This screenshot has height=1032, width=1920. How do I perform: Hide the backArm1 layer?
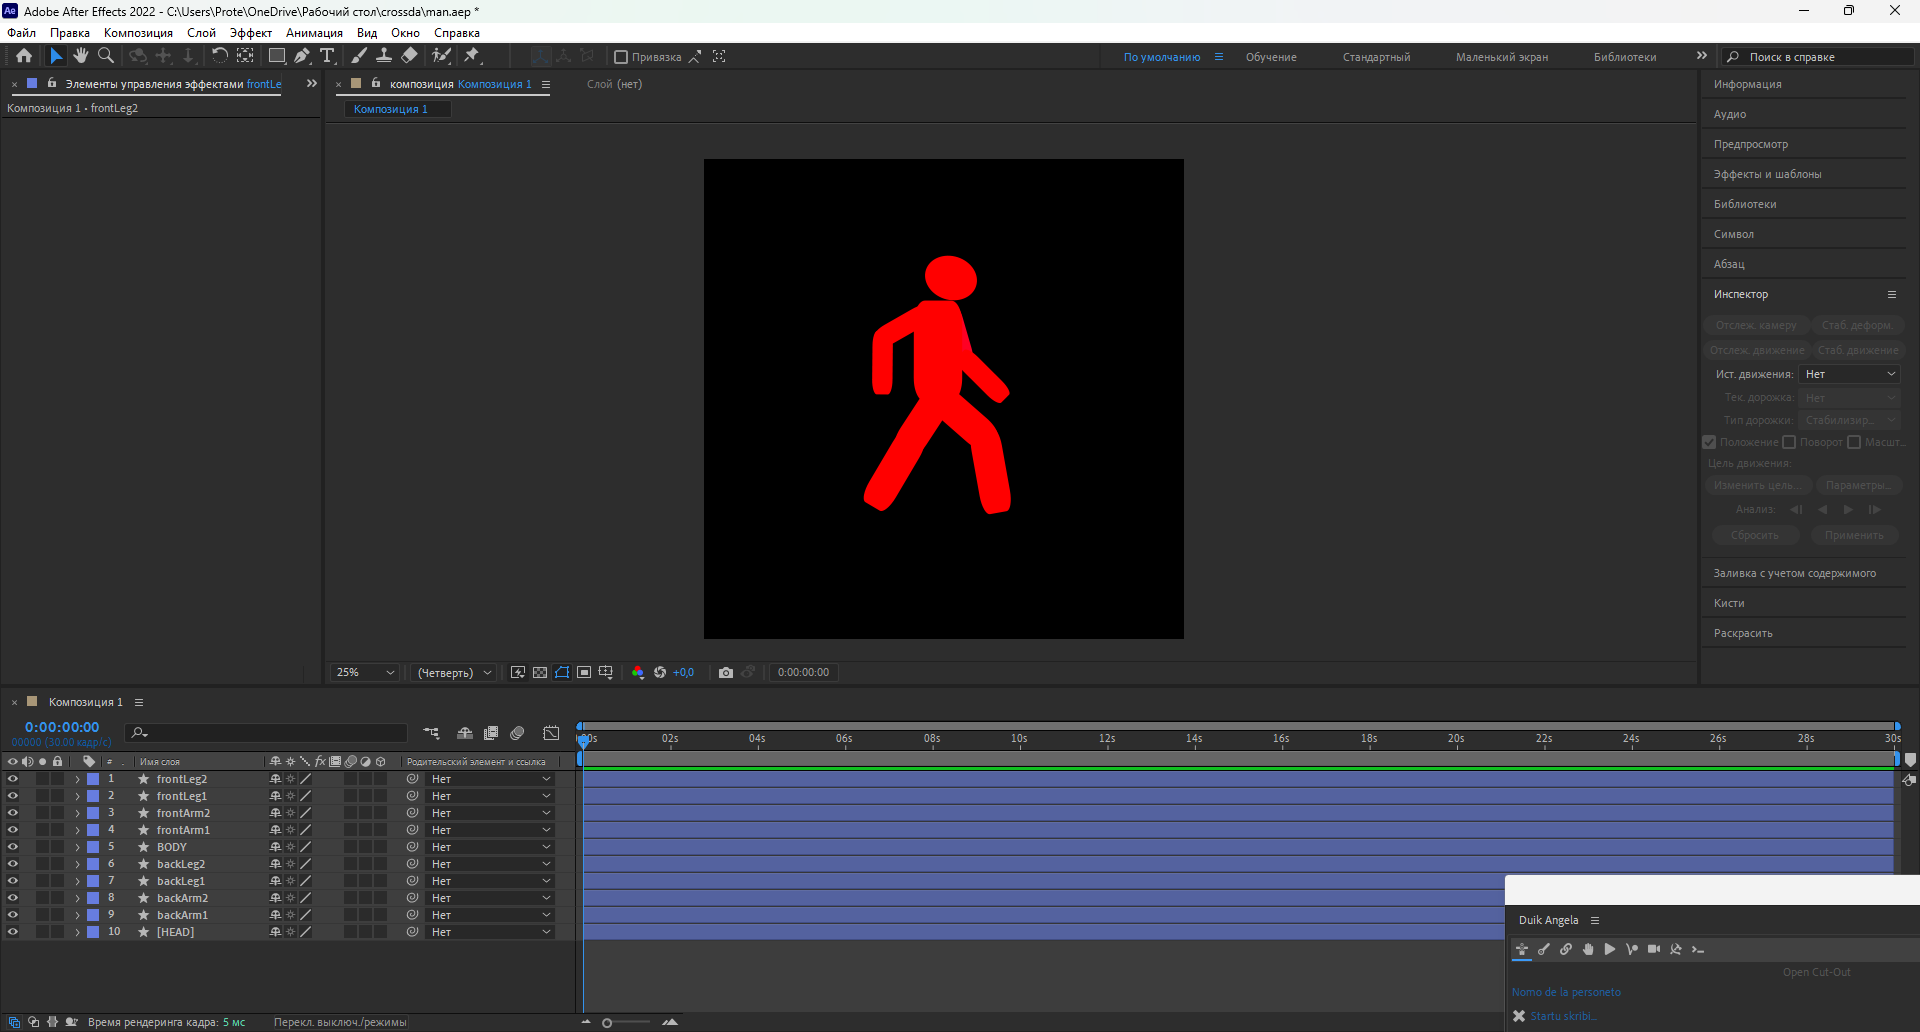(x=13, y=915)
